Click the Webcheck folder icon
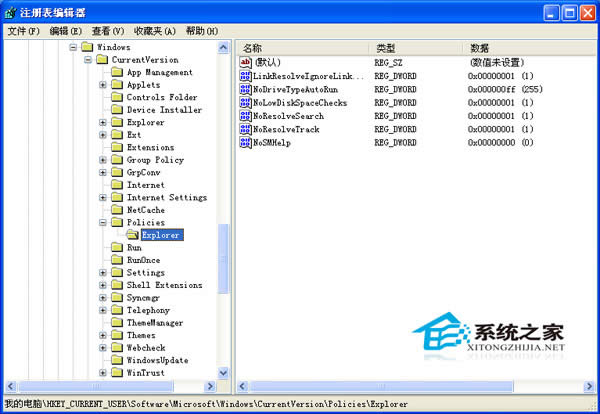This screenshot has width=600, height=414. click(x=117, y=347)
